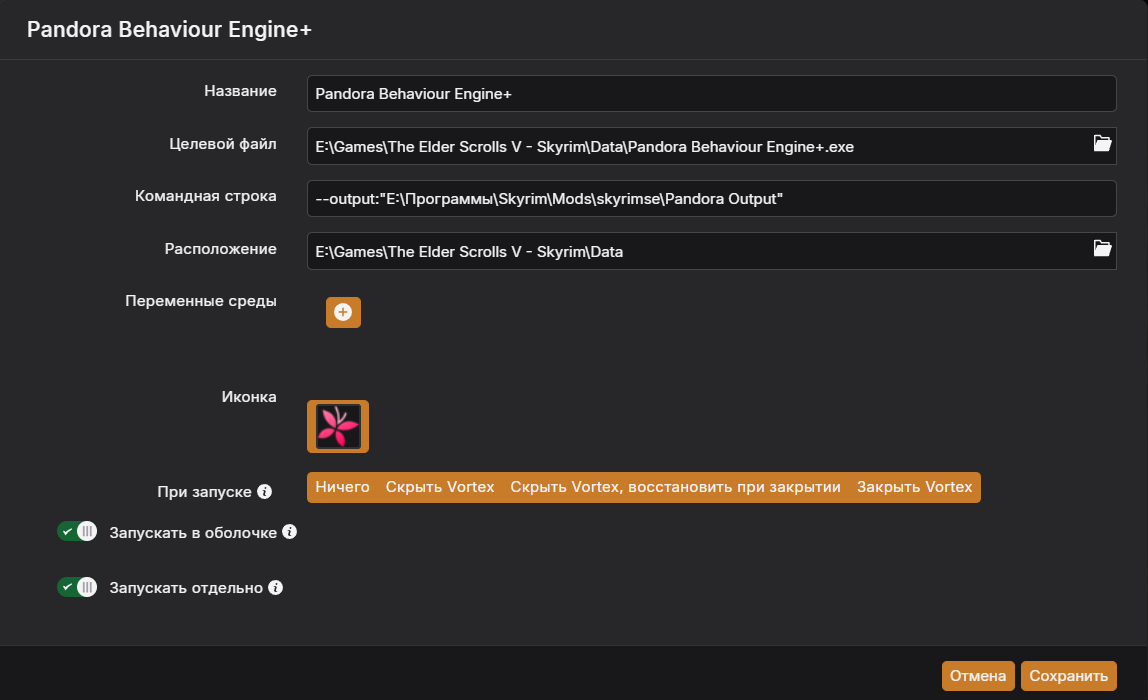1148x700 pixels.
Task: Change the pink flower tool icon
Action: [338, 426]
